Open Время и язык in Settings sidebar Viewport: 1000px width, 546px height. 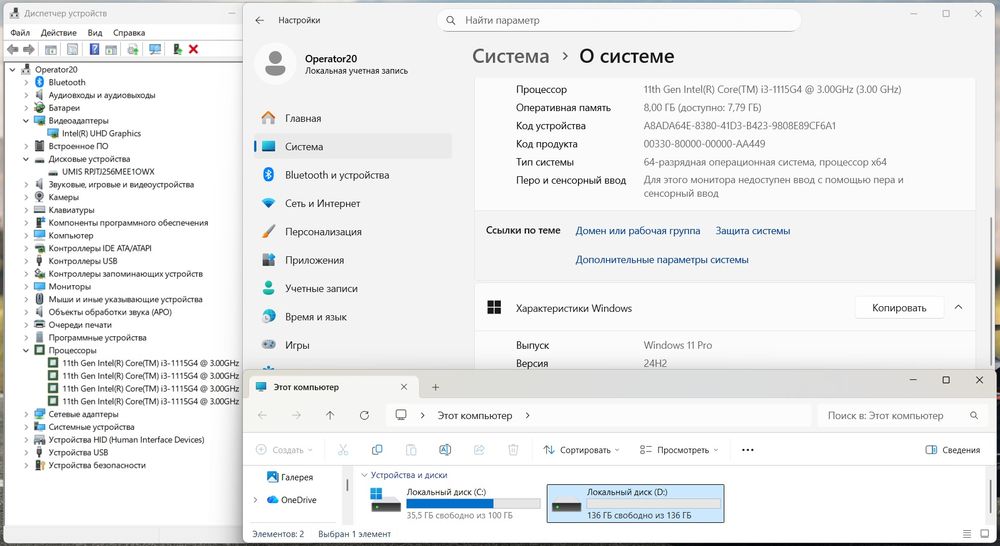[x=353, y=317]
